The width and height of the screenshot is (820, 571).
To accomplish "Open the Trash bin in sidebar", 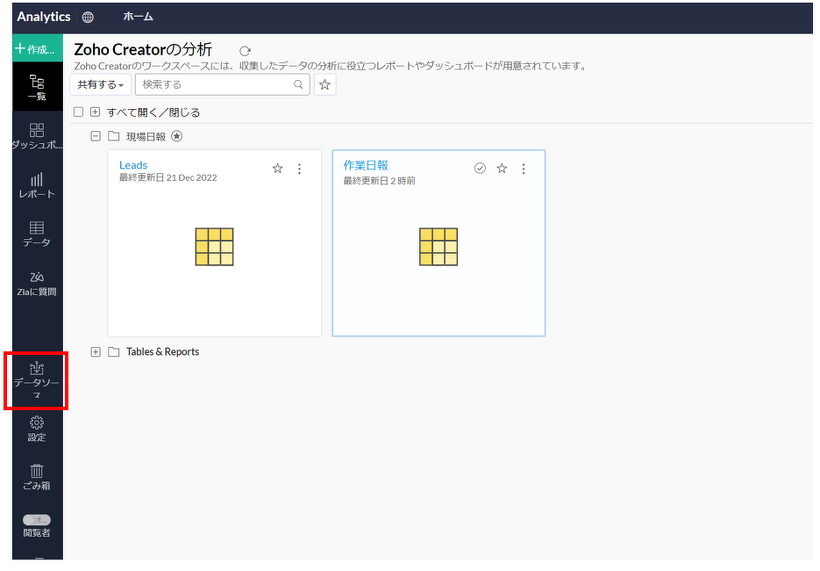I will coord(37,477).
